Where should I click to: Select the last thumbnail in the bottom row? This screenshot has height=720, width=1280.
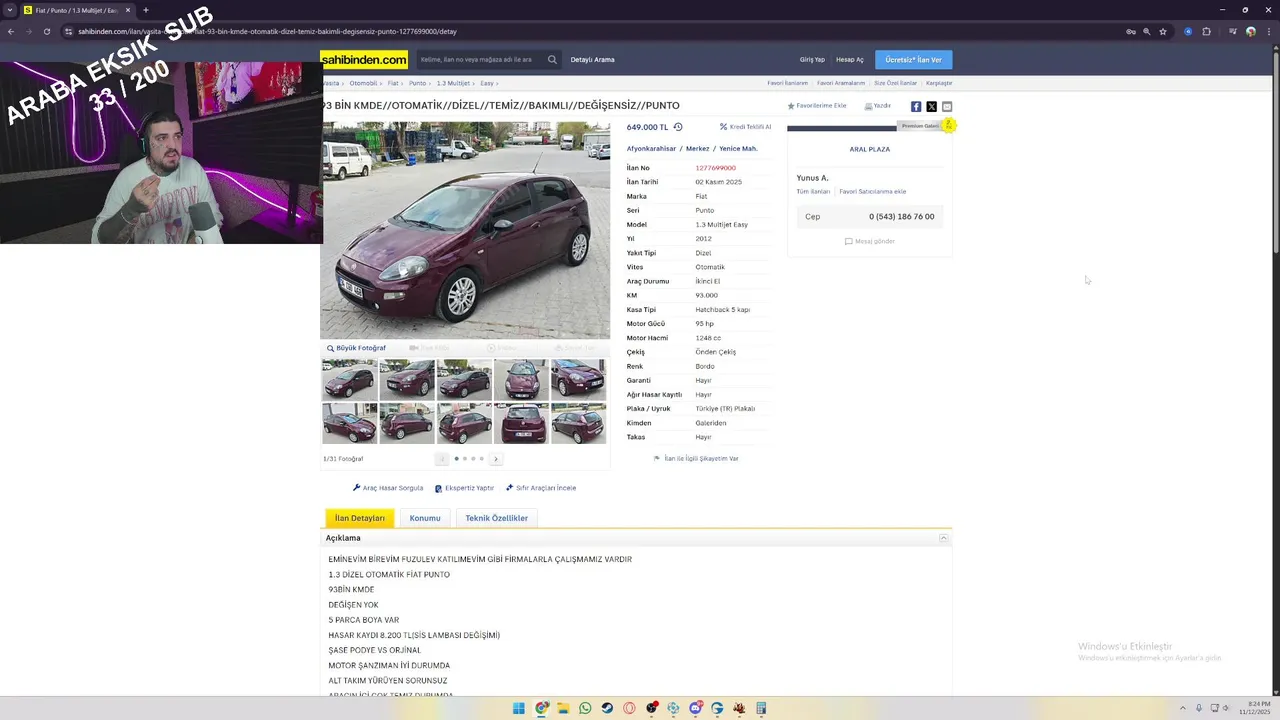pos(578,423)
